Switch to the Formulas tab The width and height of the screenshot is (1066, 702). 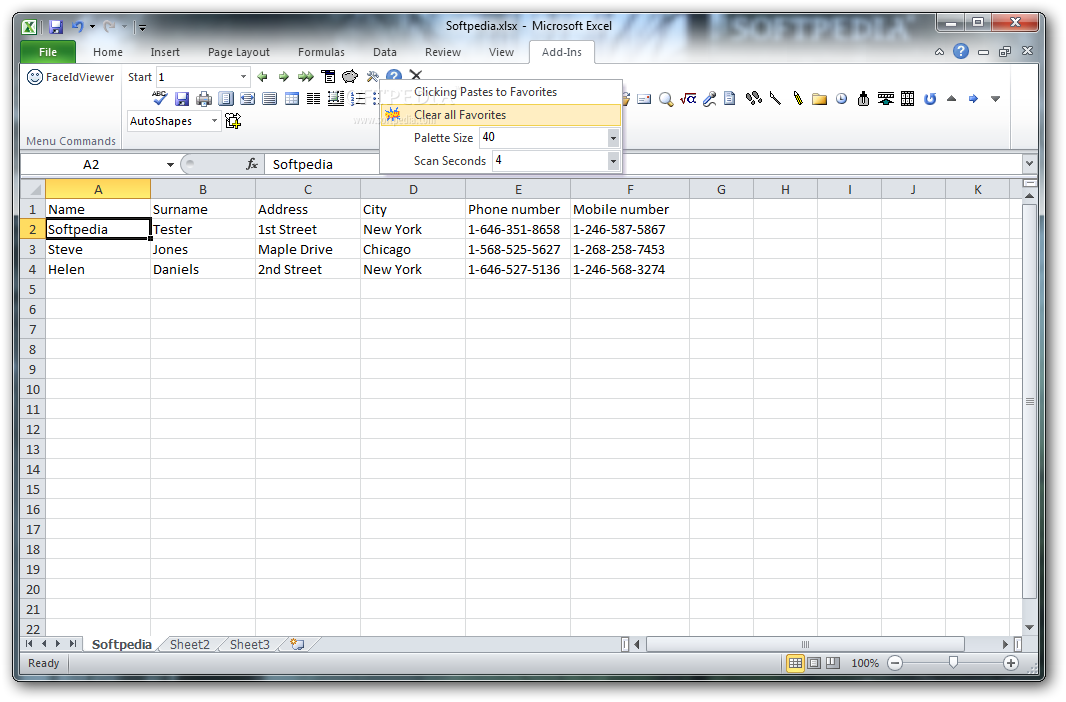coord(321,52)
